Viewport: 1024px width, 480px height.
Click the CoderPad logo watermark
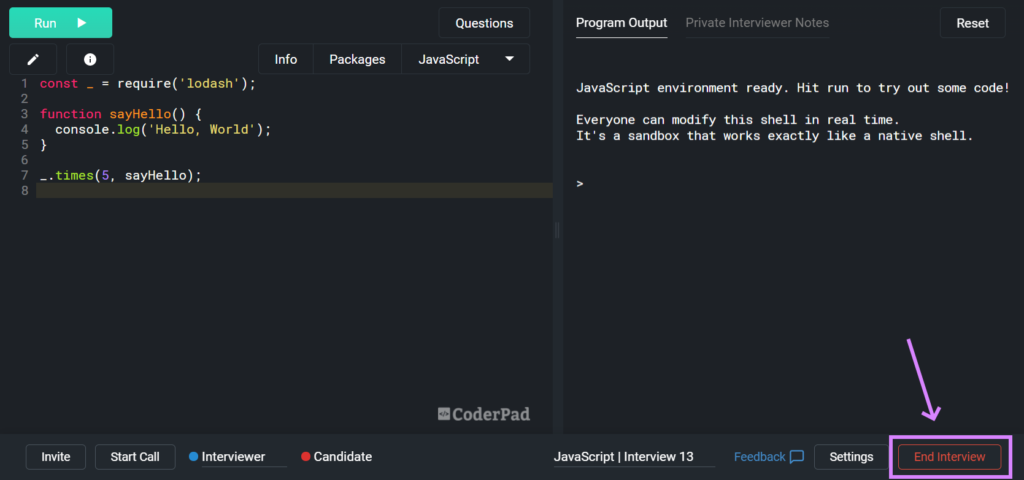click(x=484, y=414)
